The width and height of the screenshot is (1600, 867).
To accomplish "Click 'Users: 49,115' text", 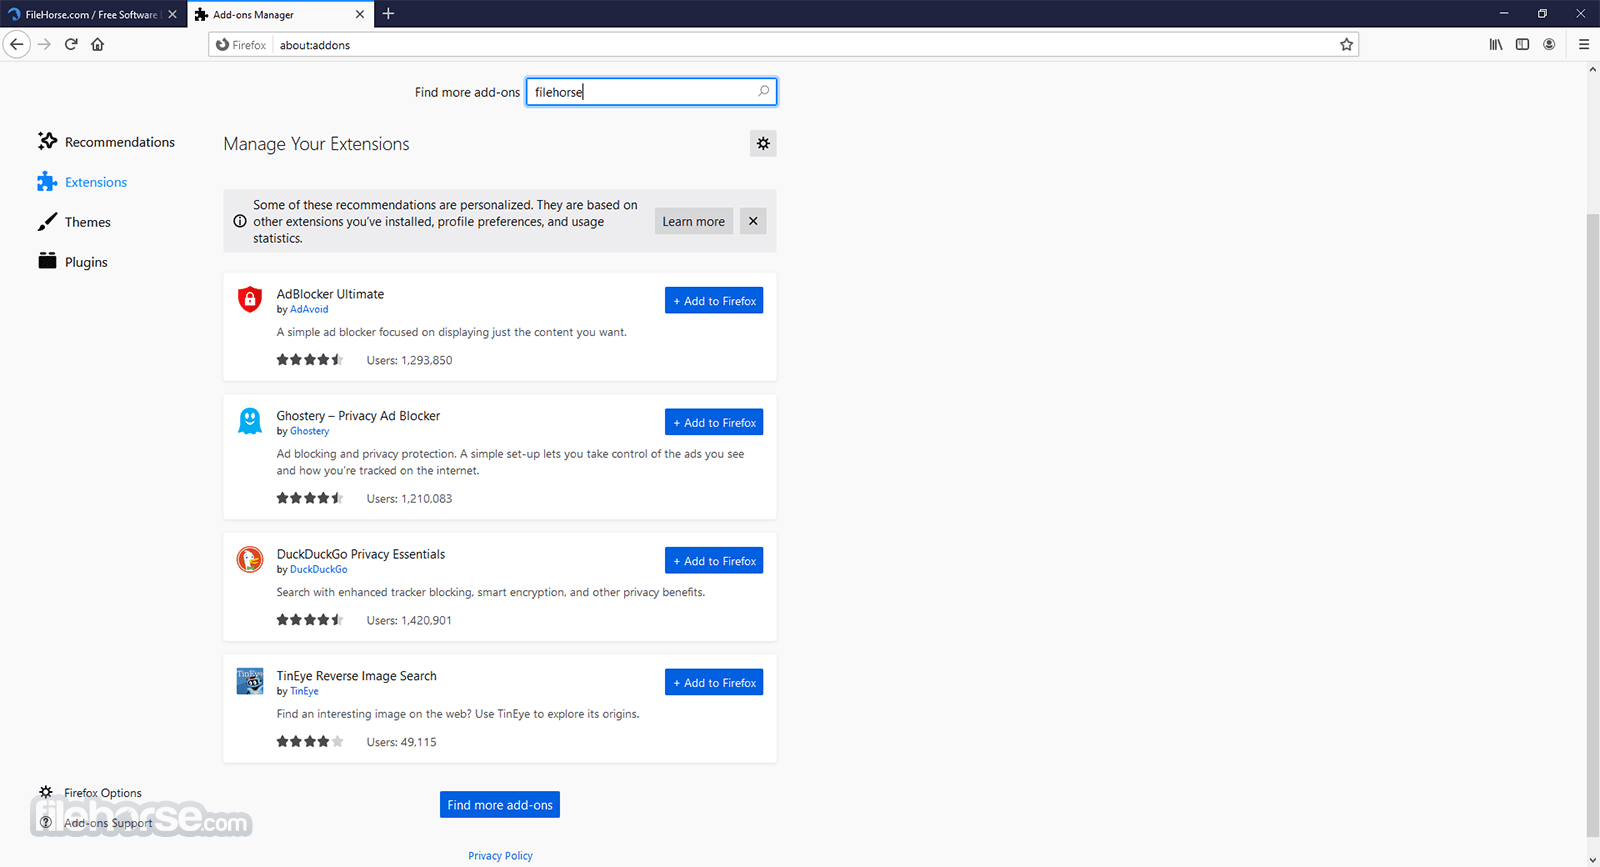I will coord(401,742).
